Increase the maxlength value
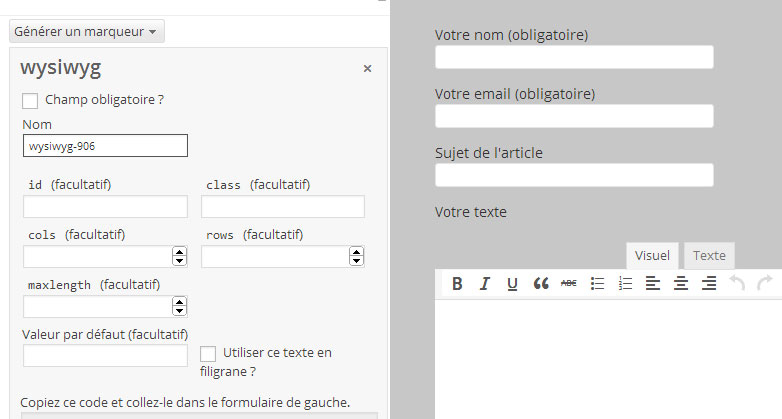The width and height of the screenshot is (782, 419). click(180, 302)
